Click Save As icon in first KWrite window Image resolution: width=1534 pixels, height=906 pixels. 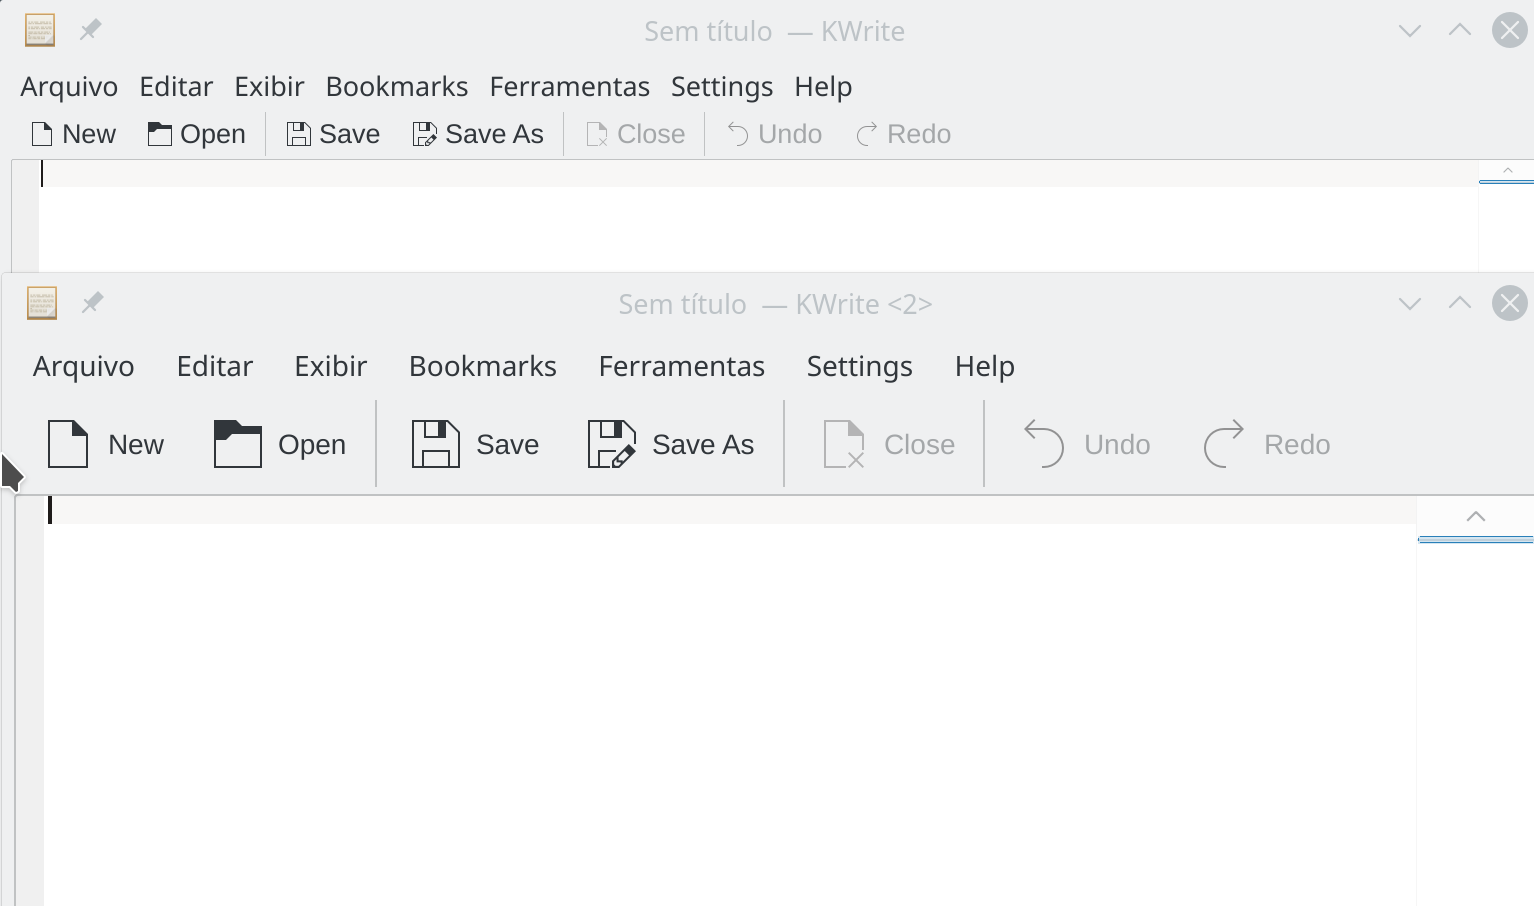(425, 134)
